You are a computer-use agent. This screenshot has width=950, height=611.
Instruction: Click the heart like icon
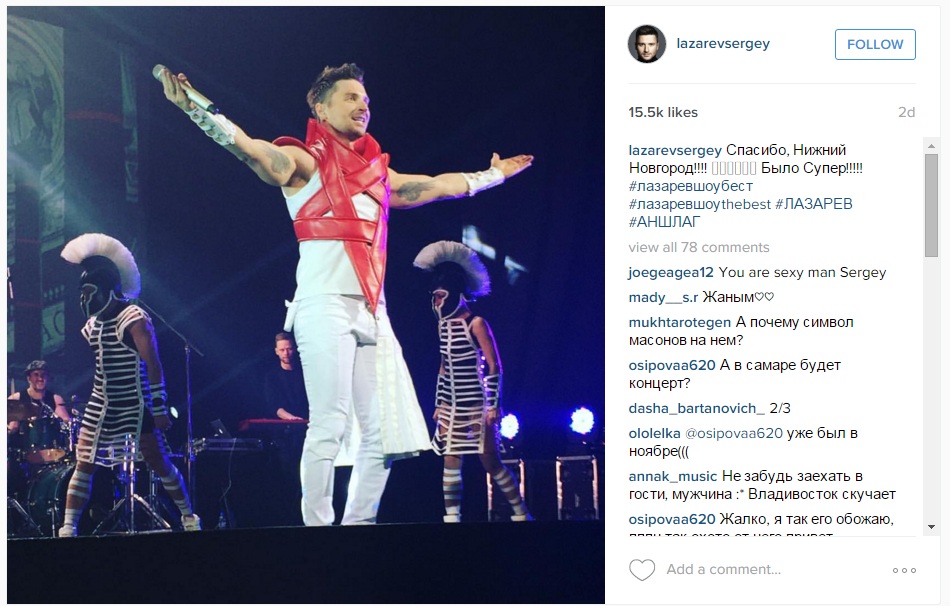642,570
